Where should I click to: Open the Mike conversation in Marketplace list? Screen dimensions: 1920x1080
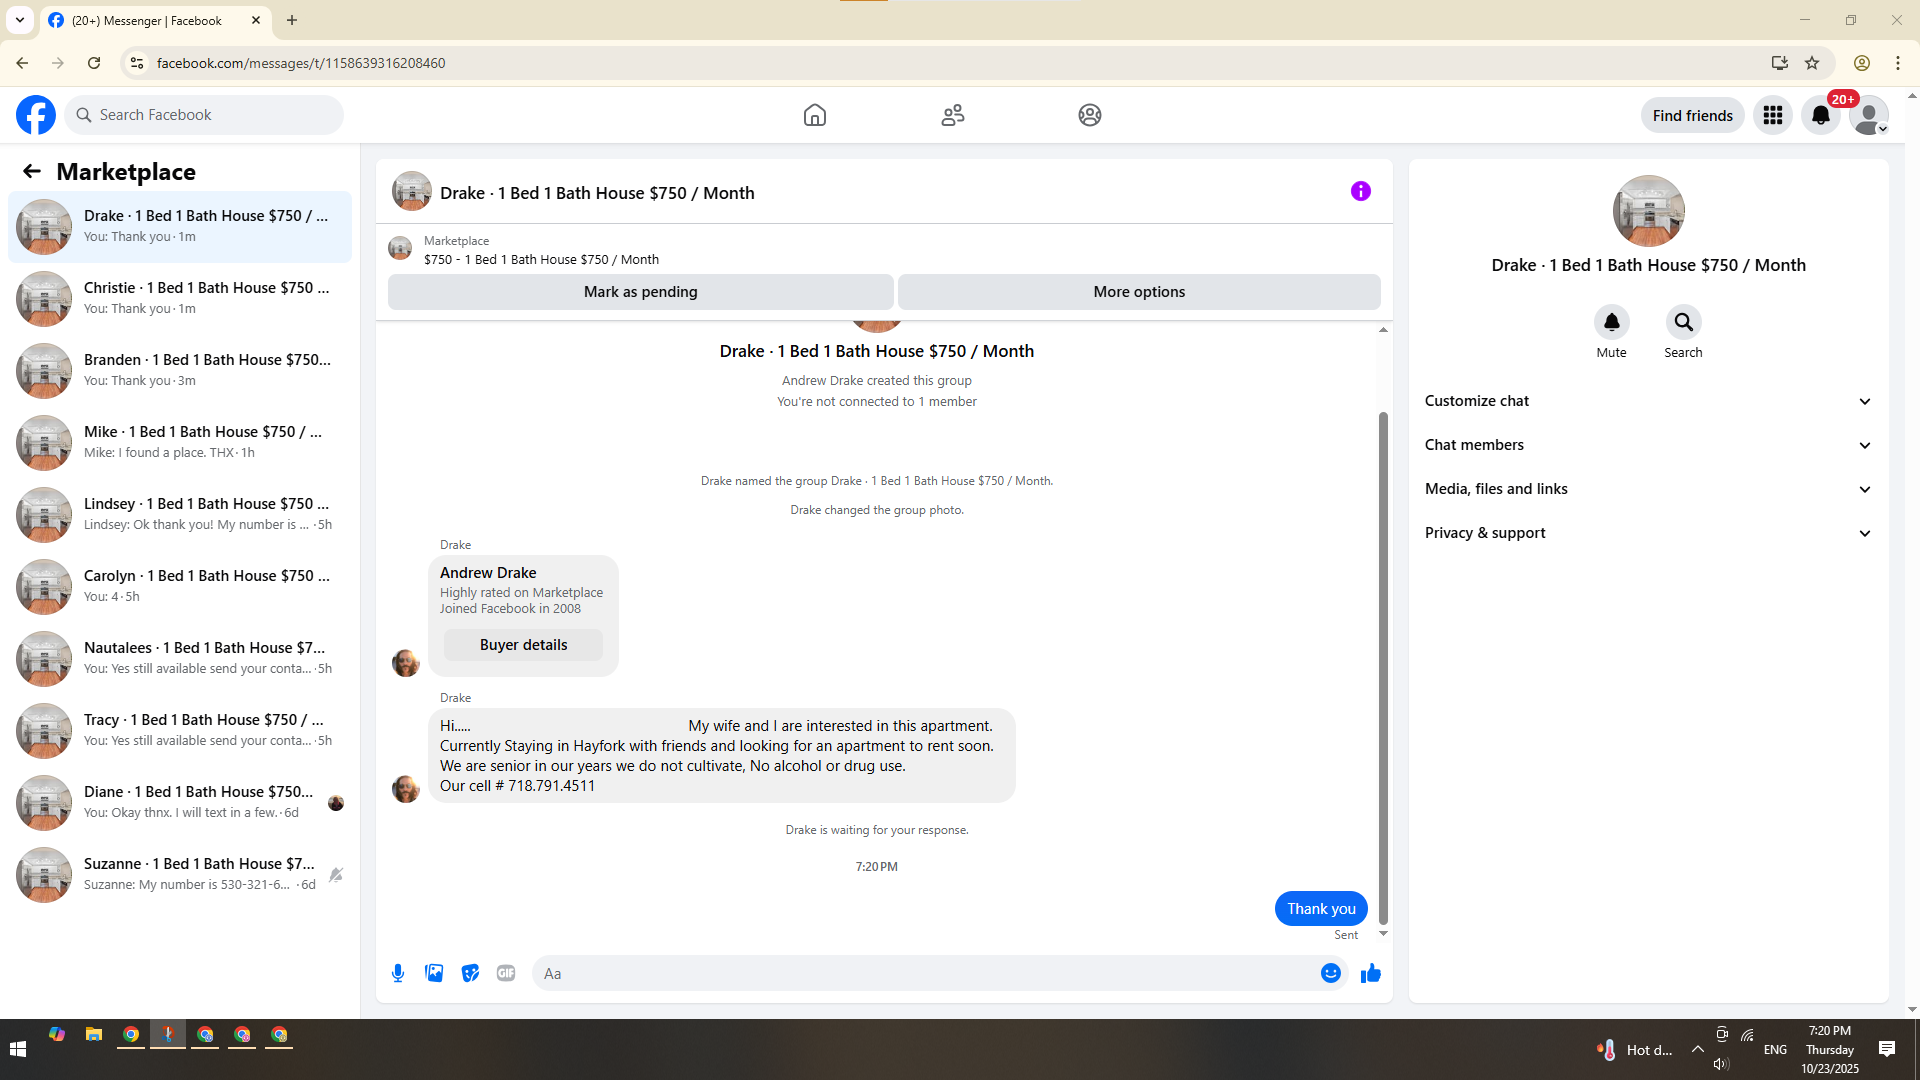180,442
